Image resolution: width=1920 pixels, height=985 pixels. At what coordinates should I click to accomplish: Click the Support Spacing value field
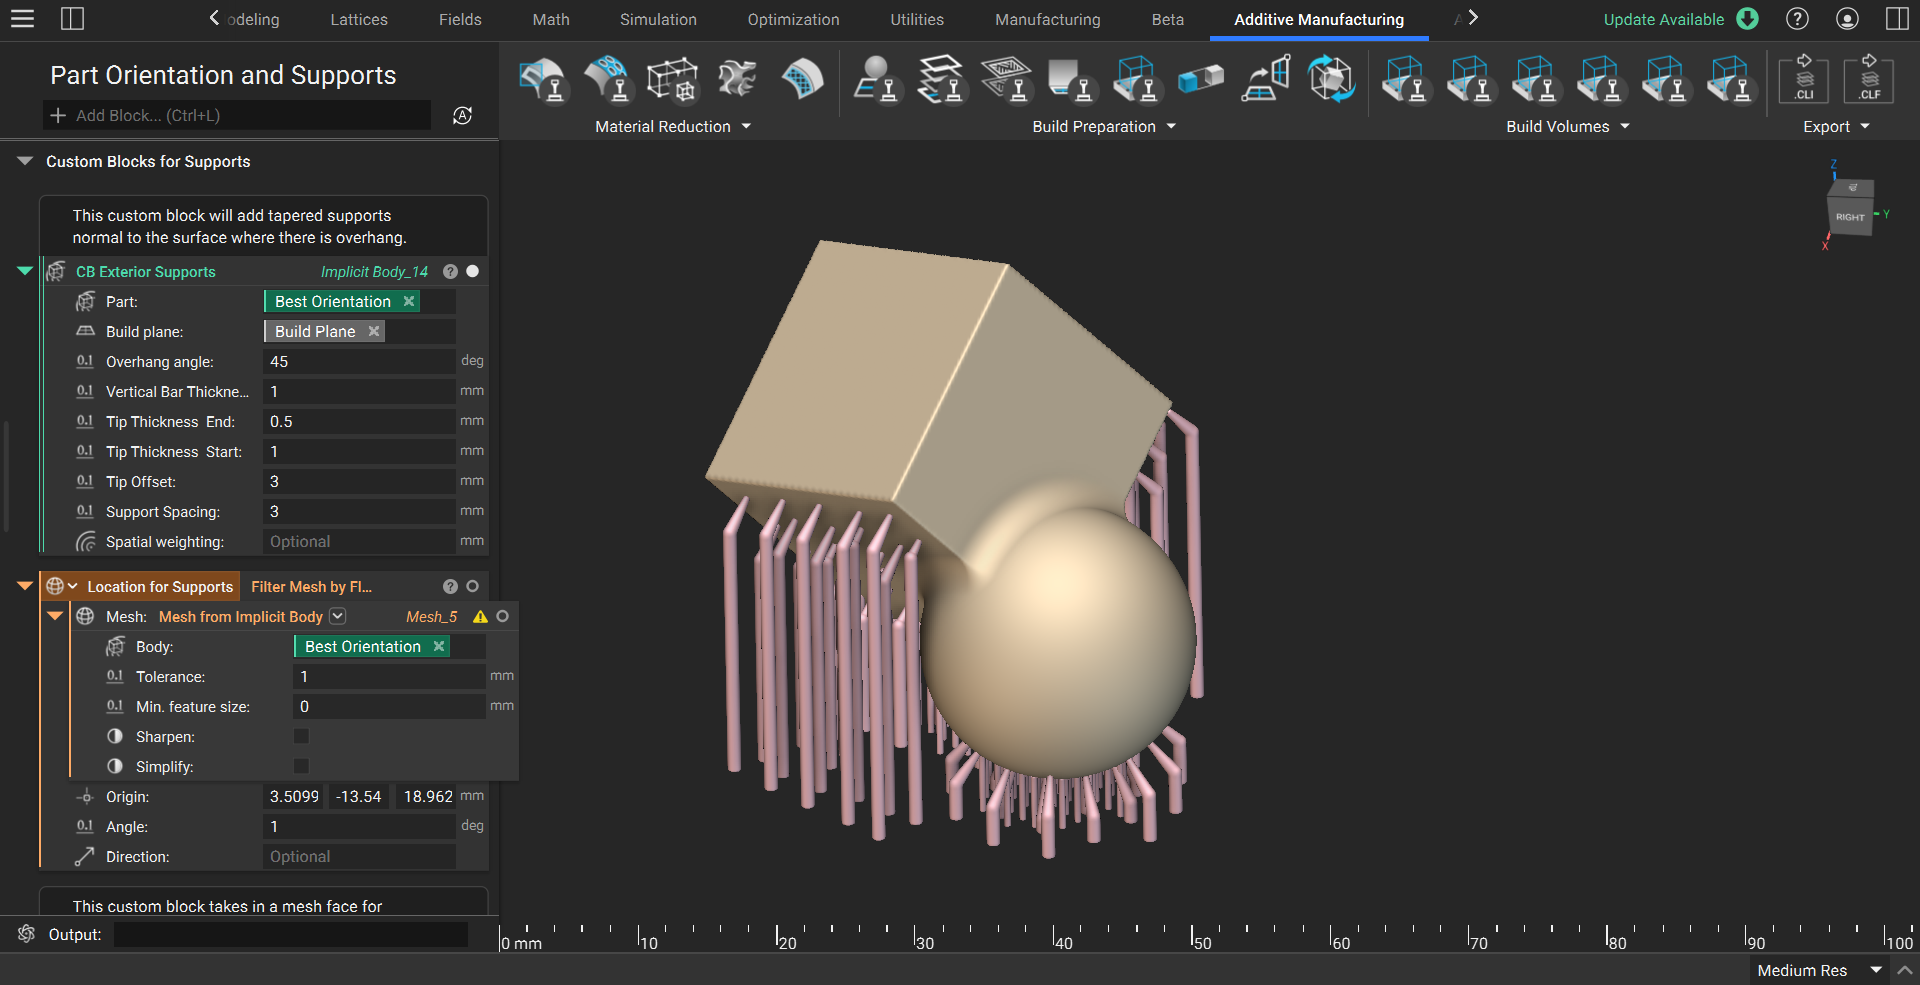[359, 511]
